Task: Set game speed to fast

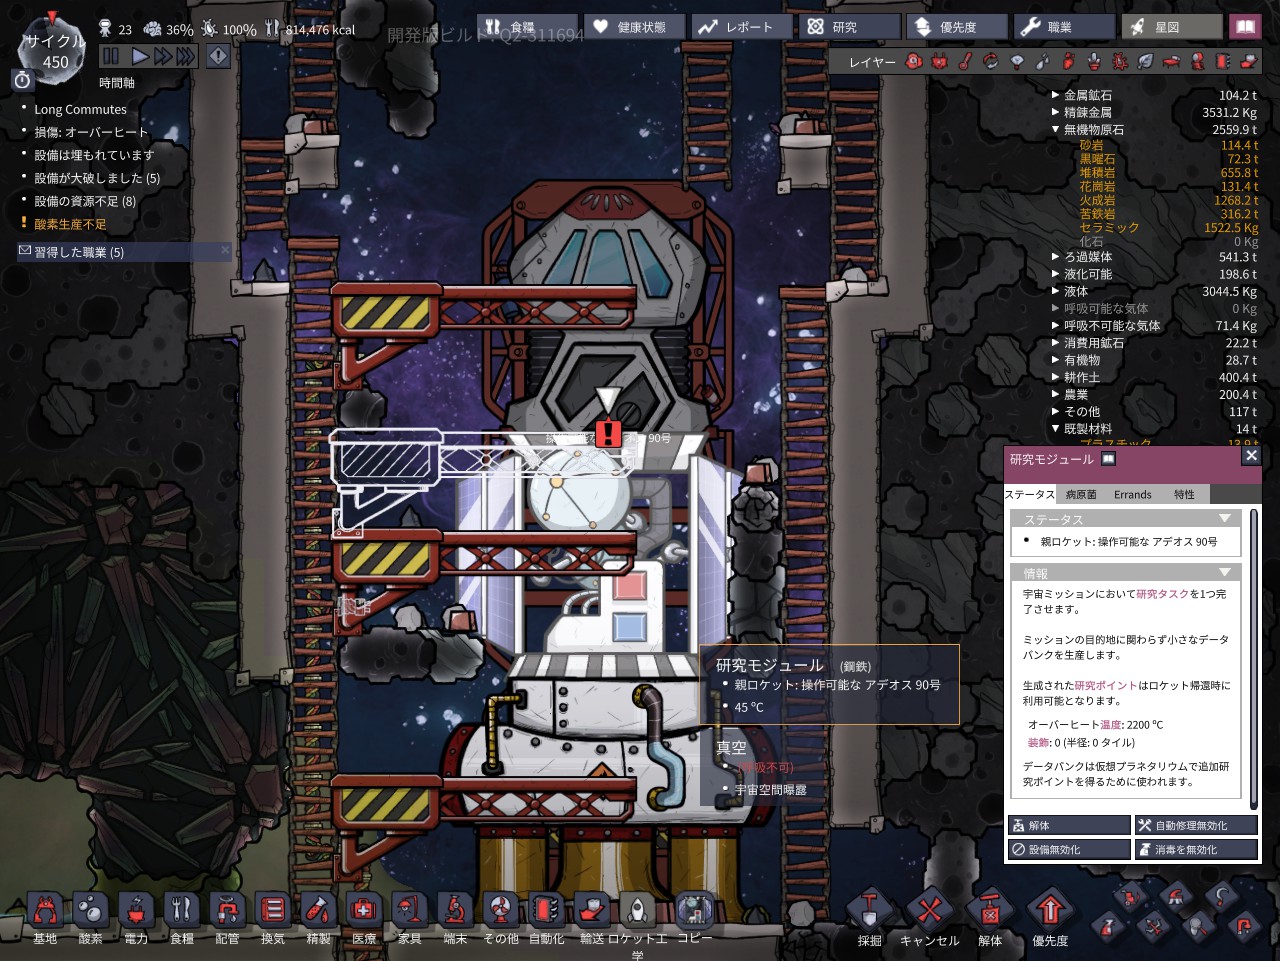Action: point(162,57)
